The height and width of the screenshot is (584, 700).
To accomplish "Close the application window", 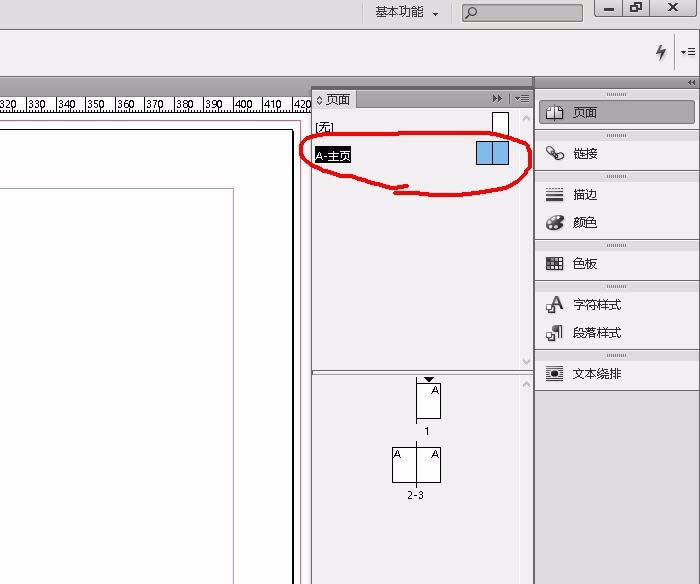I will pyautogui.click(x=673, y=8).
